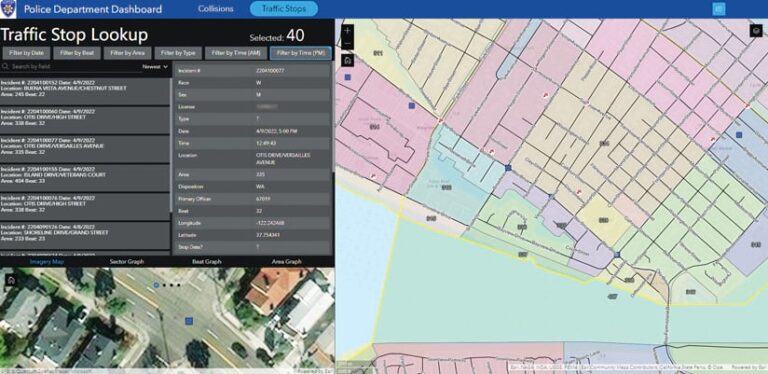
Task: Select incident 2204100077 at Otis Drive/Versailles Avenue
Action: [85, 149]
